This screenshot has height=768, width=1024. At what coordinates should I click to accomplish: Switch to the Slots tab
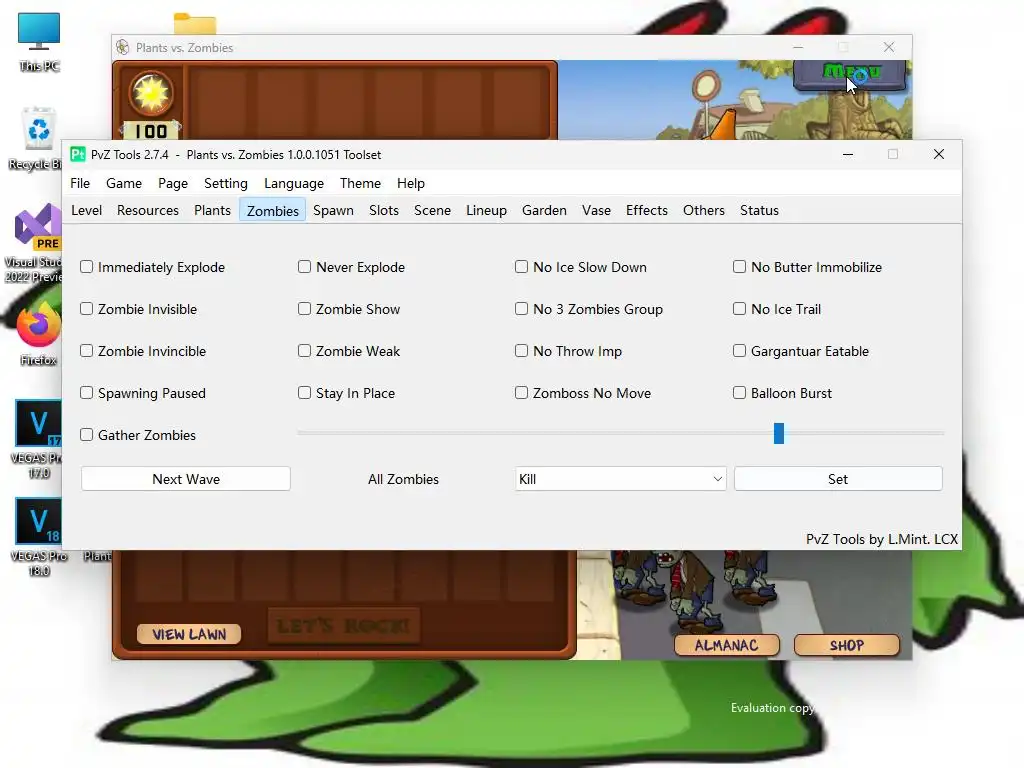[x=383, y=210]
